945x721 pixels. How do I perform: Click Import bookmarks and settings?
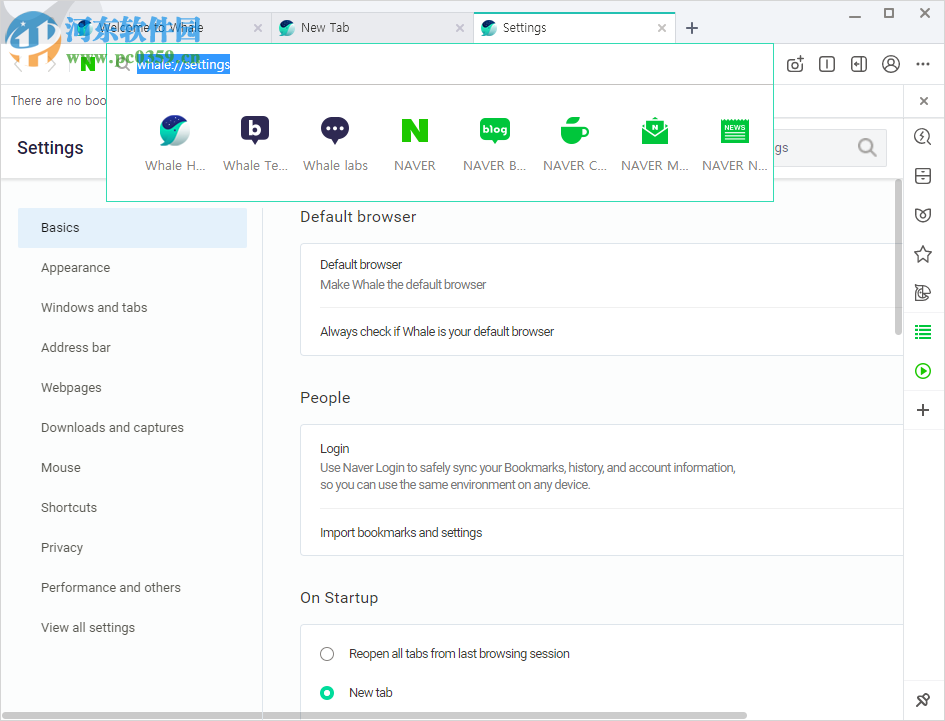click(x=601, y=532)
